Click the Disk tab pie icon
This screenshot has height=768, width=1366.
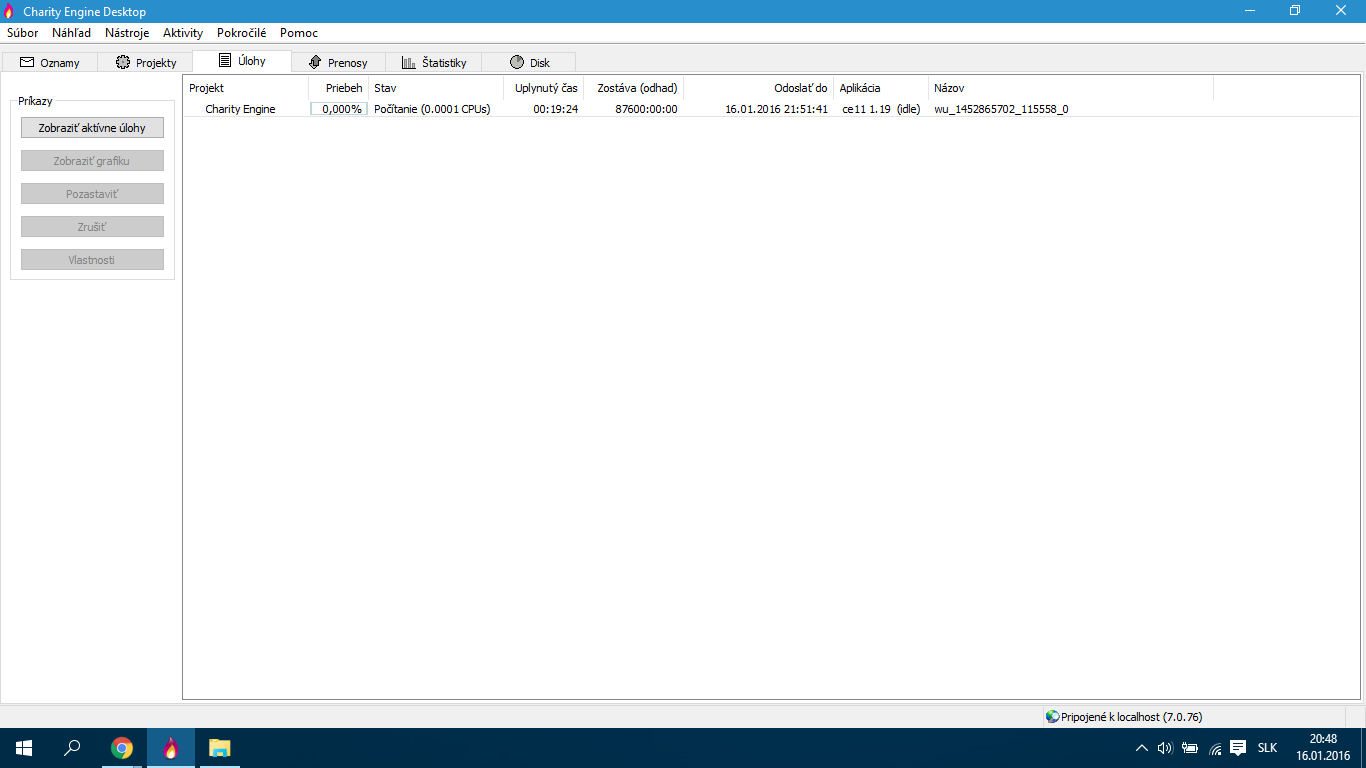pos(517,62)
